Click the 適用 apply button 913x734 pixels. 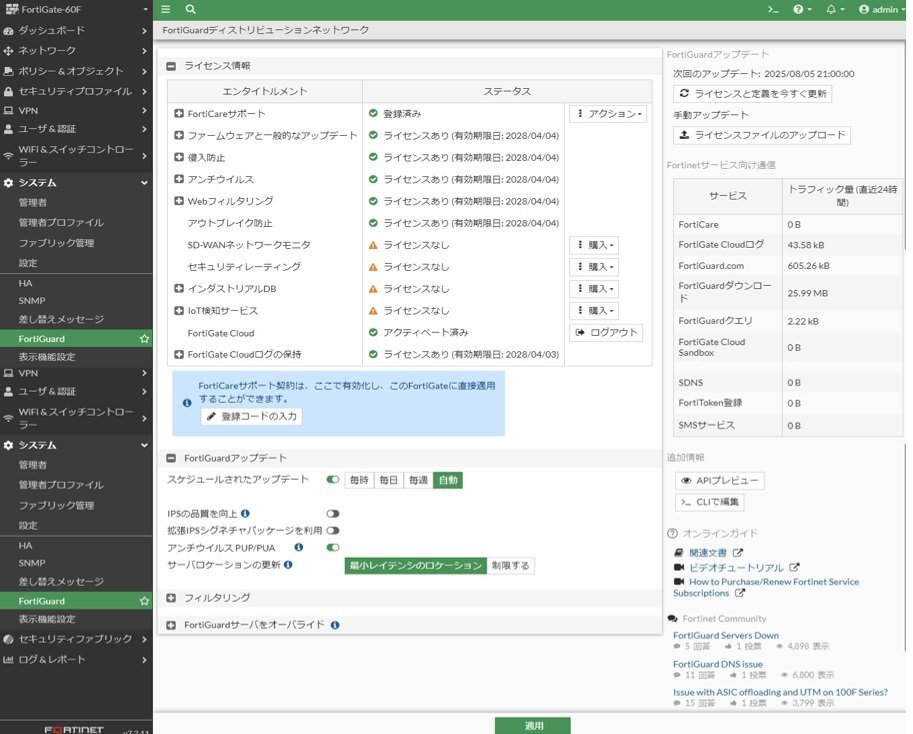click(x=532, y=725)
